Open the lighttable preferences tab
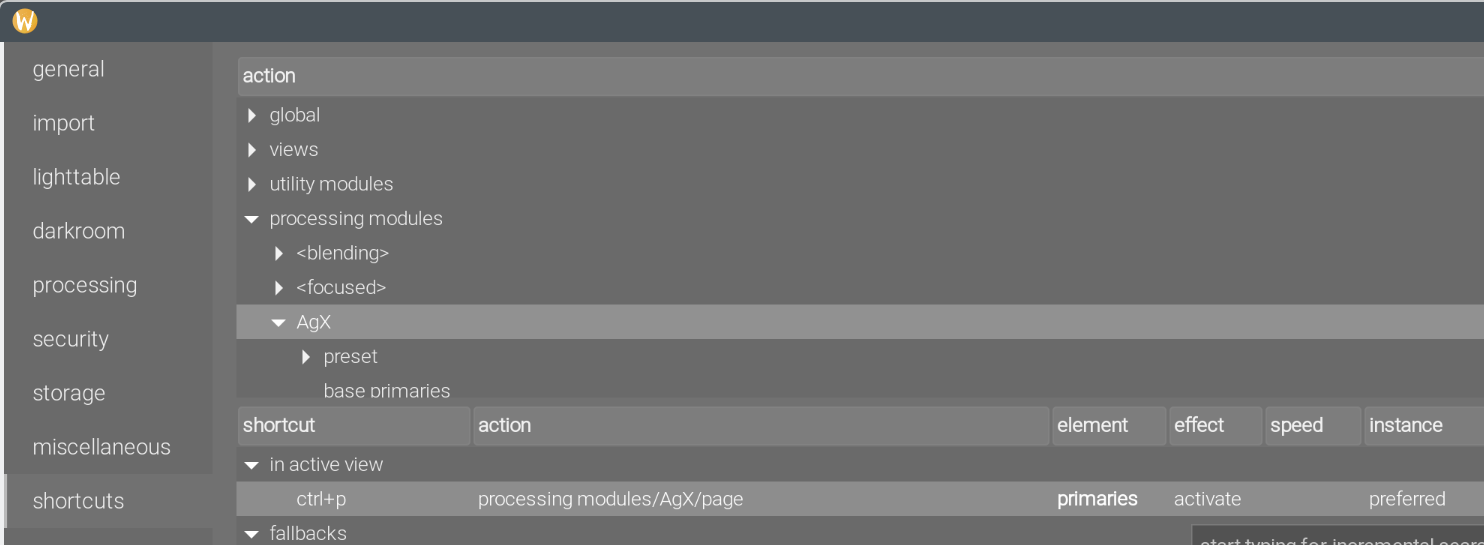The height and width of the screenshot is (545, 1484). point(76,177)
